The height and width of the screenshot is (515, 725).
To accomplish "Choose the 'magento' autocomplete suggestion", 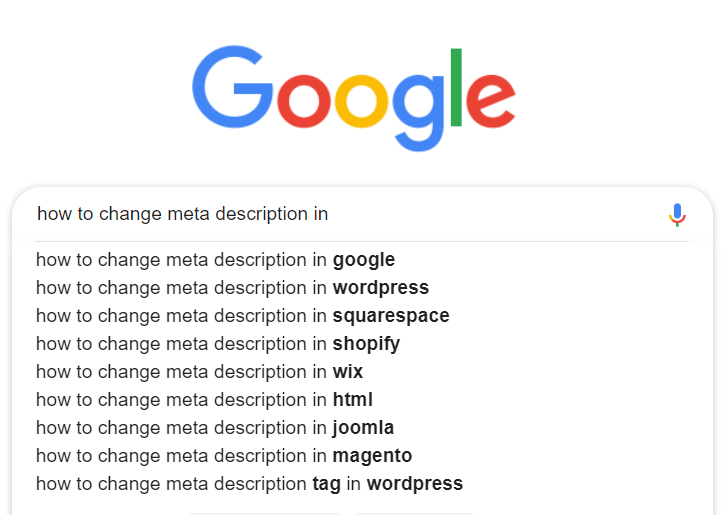I will (x=224, y=456).
